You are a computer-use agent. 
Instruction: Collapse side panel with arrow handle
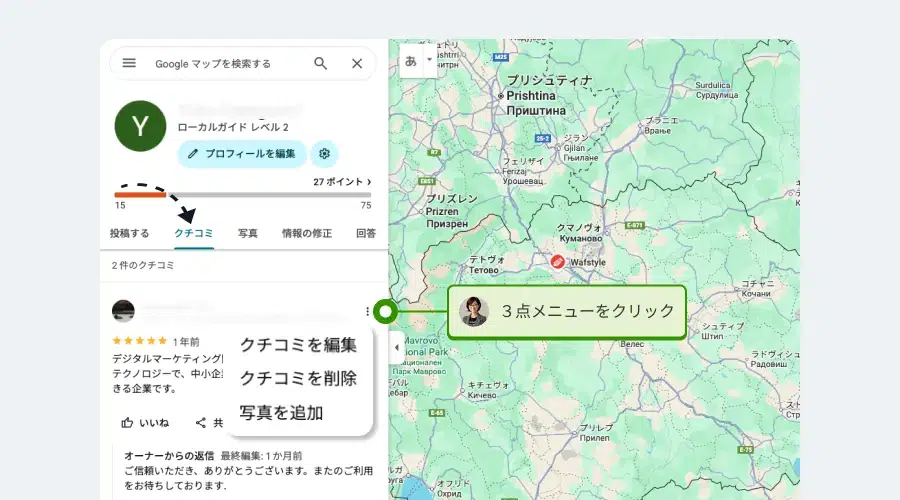click(x=396, y=347)
